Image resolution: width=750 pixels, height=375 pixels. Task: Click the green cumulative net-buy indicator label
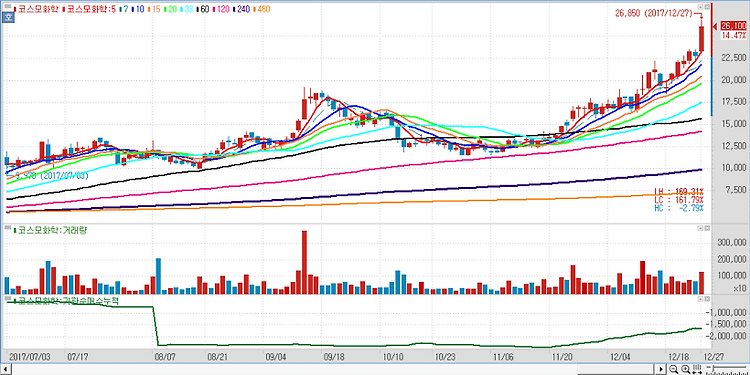[x=66, y=300]
